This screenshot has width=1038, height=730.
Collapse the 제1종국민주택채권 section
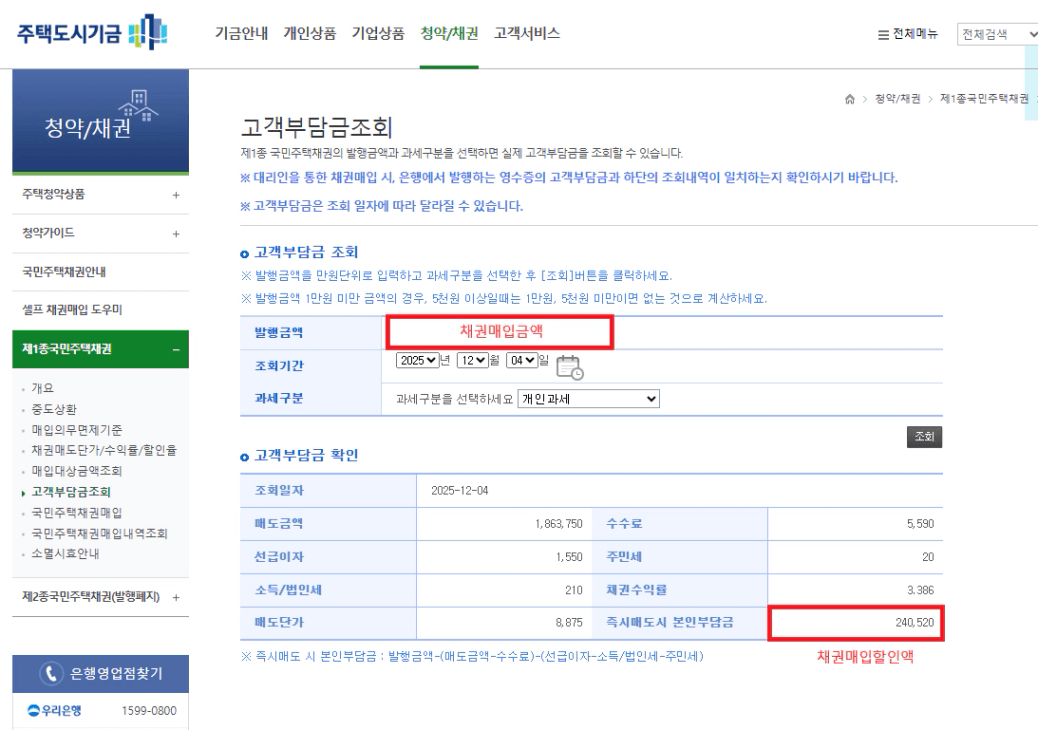coord(176,349)
